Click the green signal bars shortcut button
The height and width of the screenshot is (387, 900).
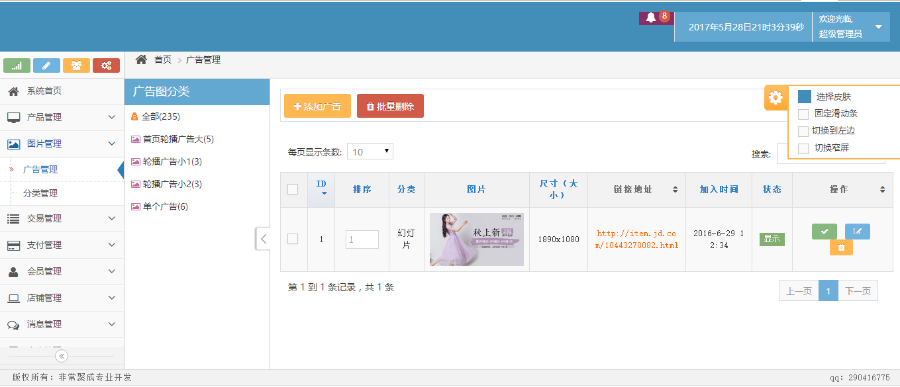pyautogui.click(x=17, y=65)
